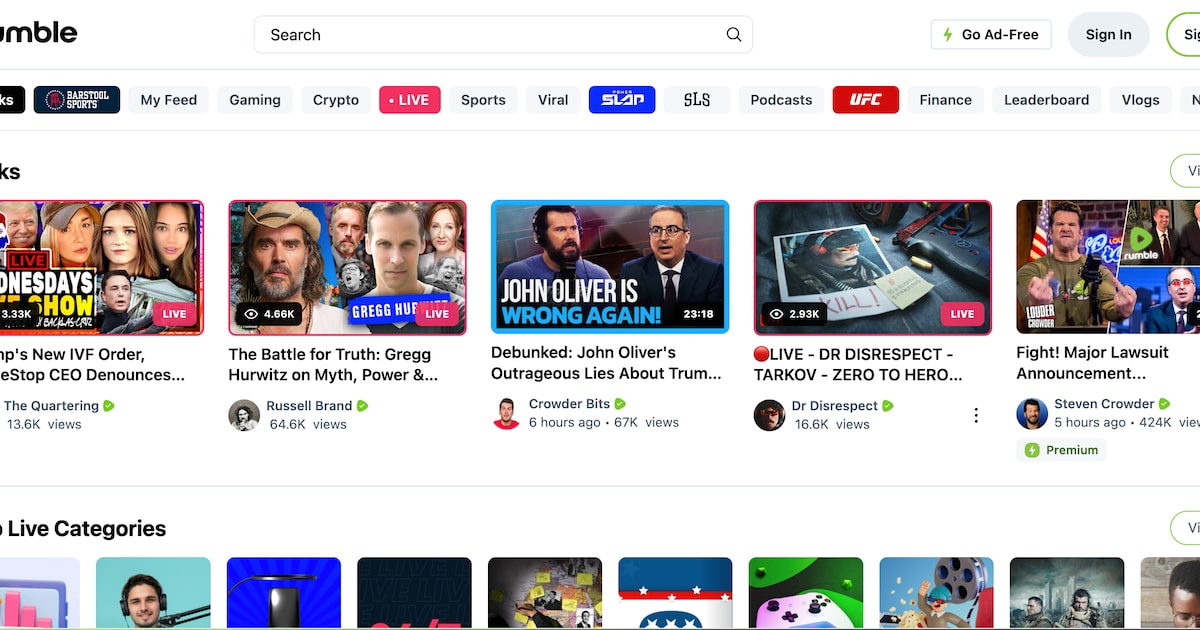Open the Steven Crowder channel name link
The width and height of the screenshot is (1200, 630).
pyautogui.click(x=1104, y=404)
